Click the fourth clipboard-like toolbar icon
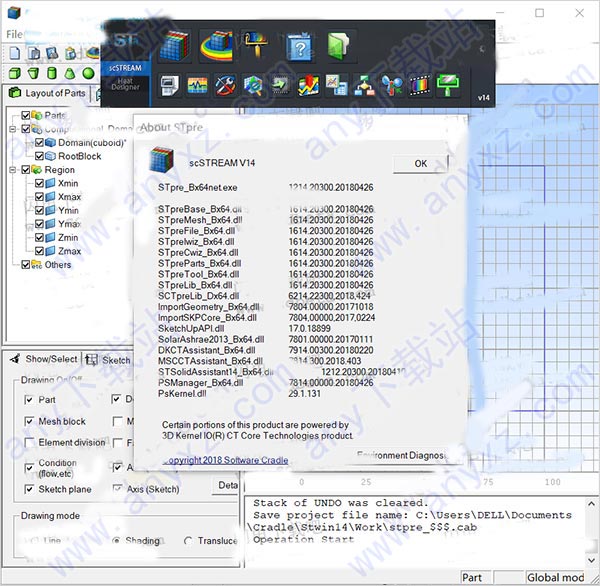Viewport: 600px width, 586px height. [70, 53]
